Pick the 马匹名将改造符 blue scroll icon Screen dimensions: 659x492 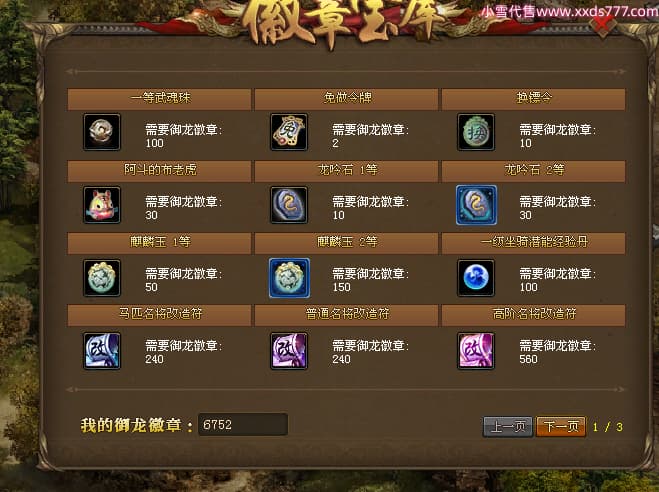102,351
